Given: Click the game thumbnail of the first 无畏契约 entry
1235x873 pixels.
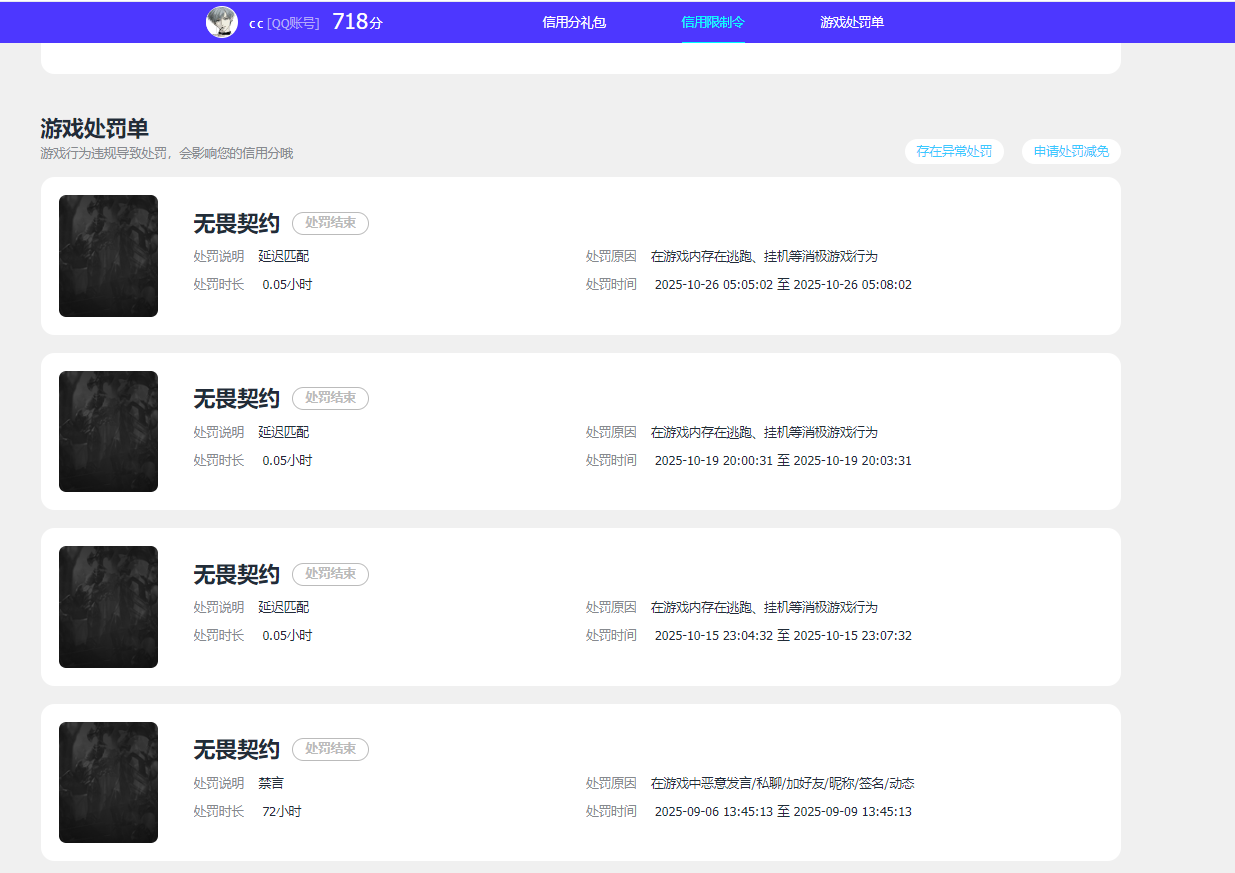Looking at the screenshot, I should click(x=108, y=256).
